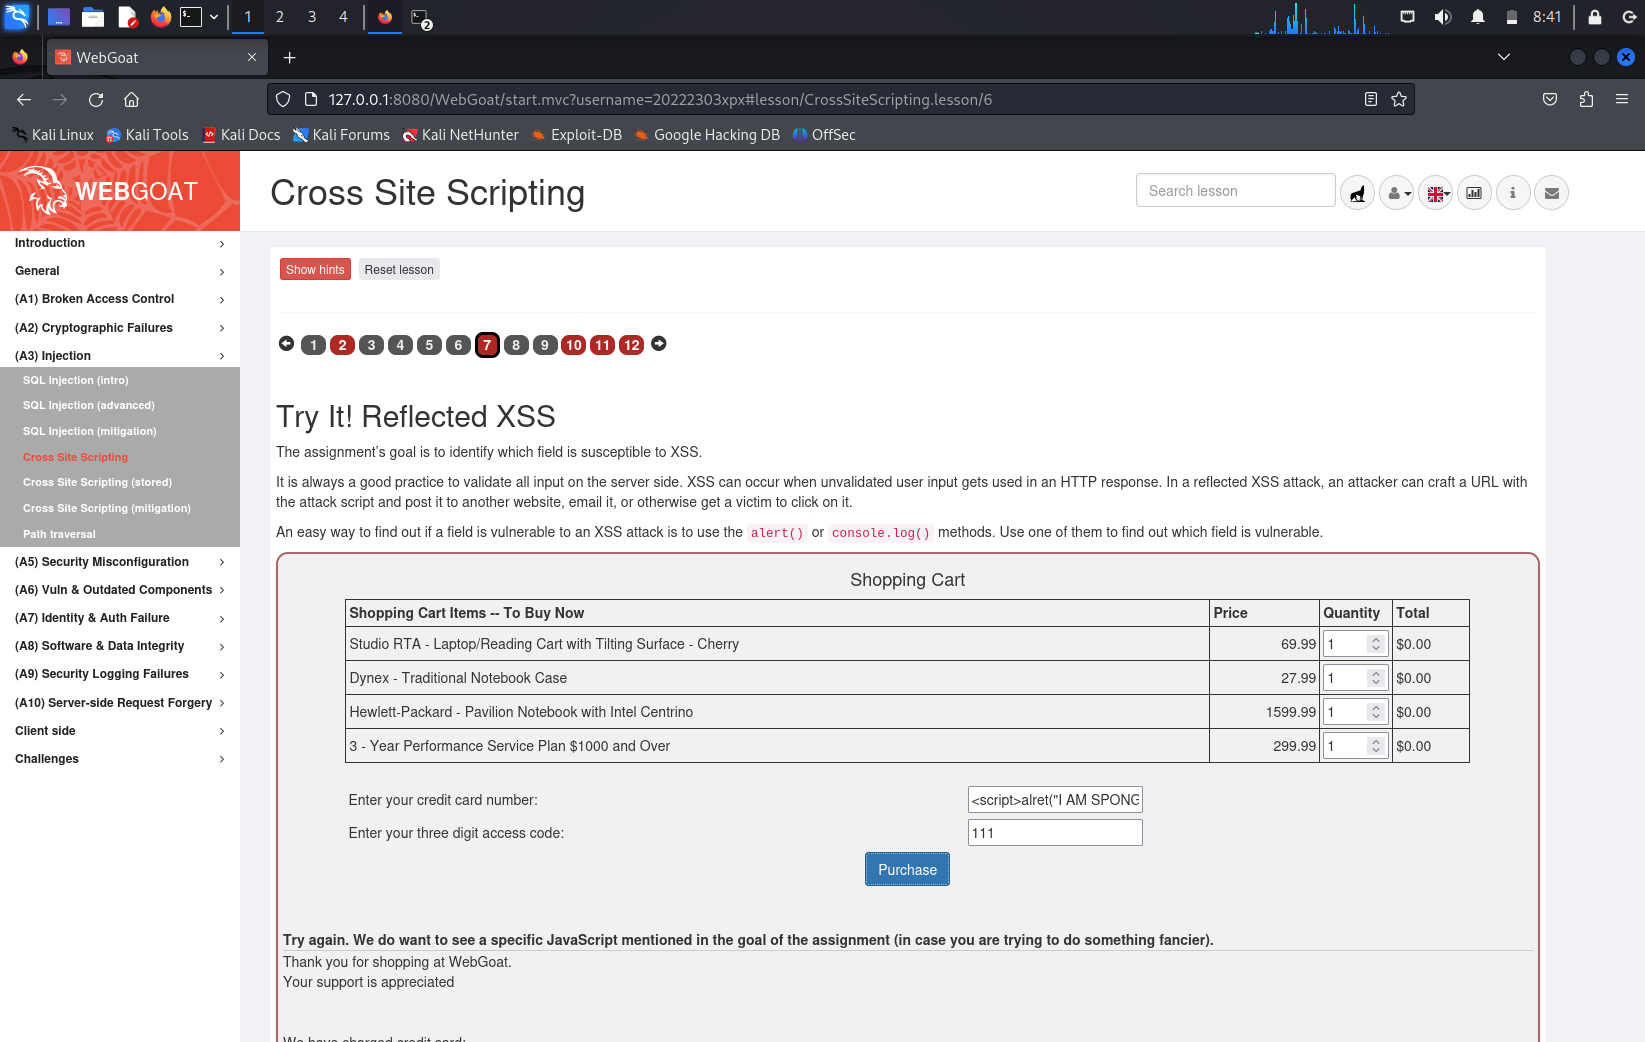The image size is (1645, 1042).
Task: Click the contact mail envelope icon
Action: click(x=1552, y=193)
